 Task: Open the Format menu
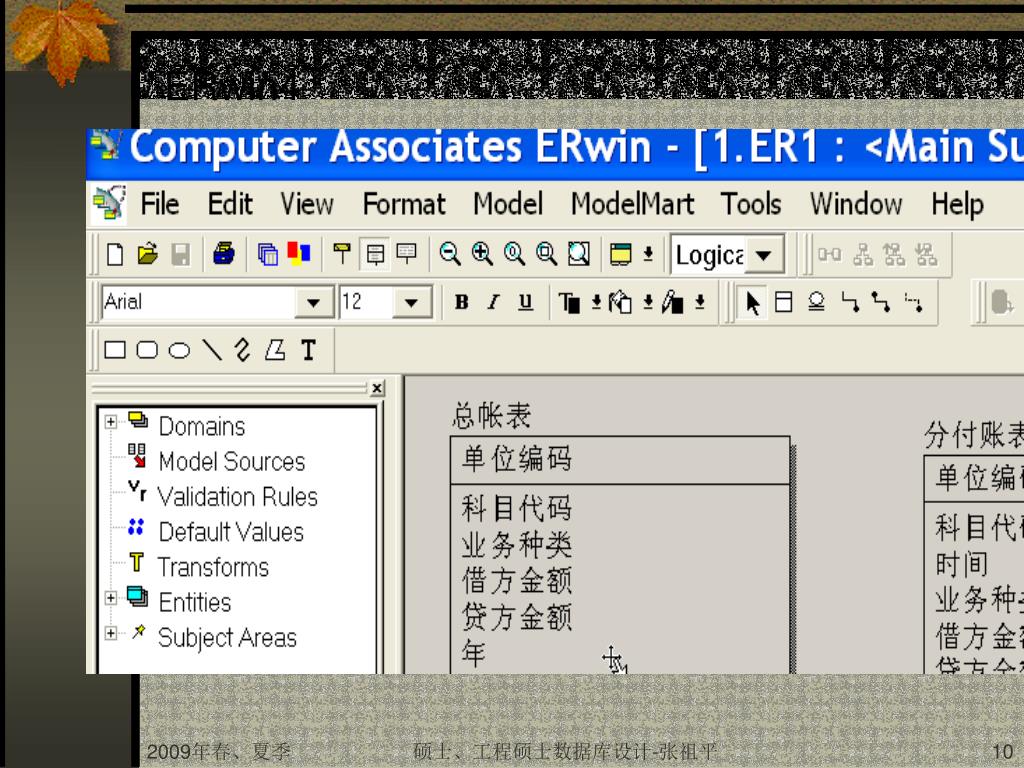click(404, 204)
